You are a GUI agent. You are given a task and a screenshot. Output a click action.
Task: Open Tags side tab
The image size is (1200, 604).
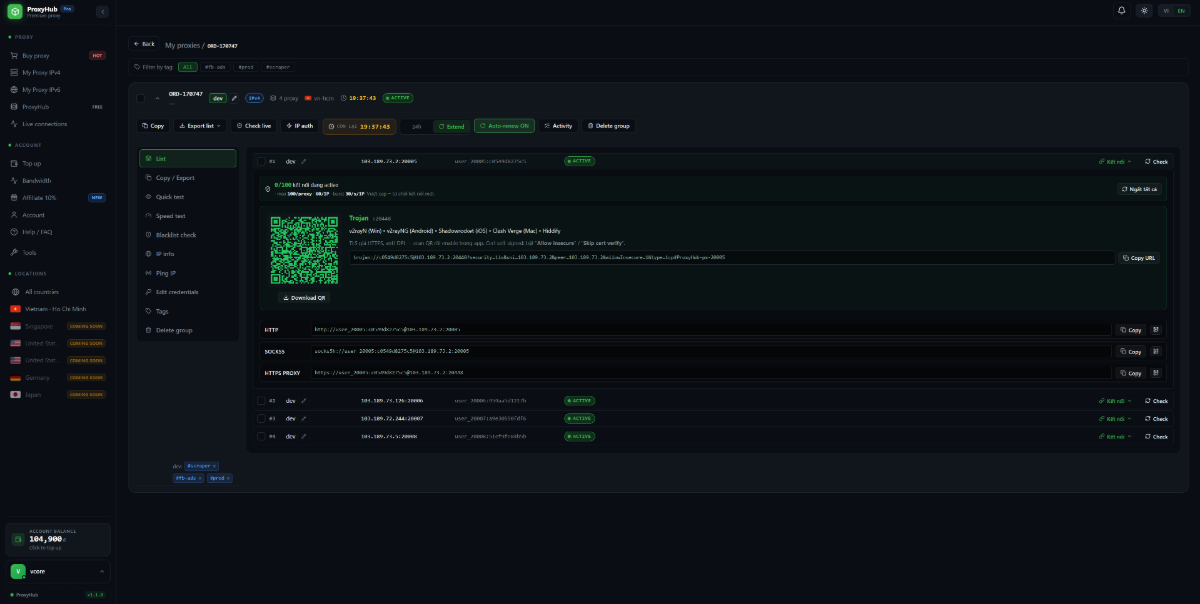click(x=188, y=311)
